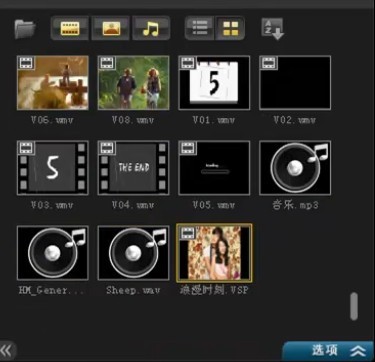Open the add media folder icon
Image resolution: width=375 pixels, height=362 pixels.
[x=25, y=29]
